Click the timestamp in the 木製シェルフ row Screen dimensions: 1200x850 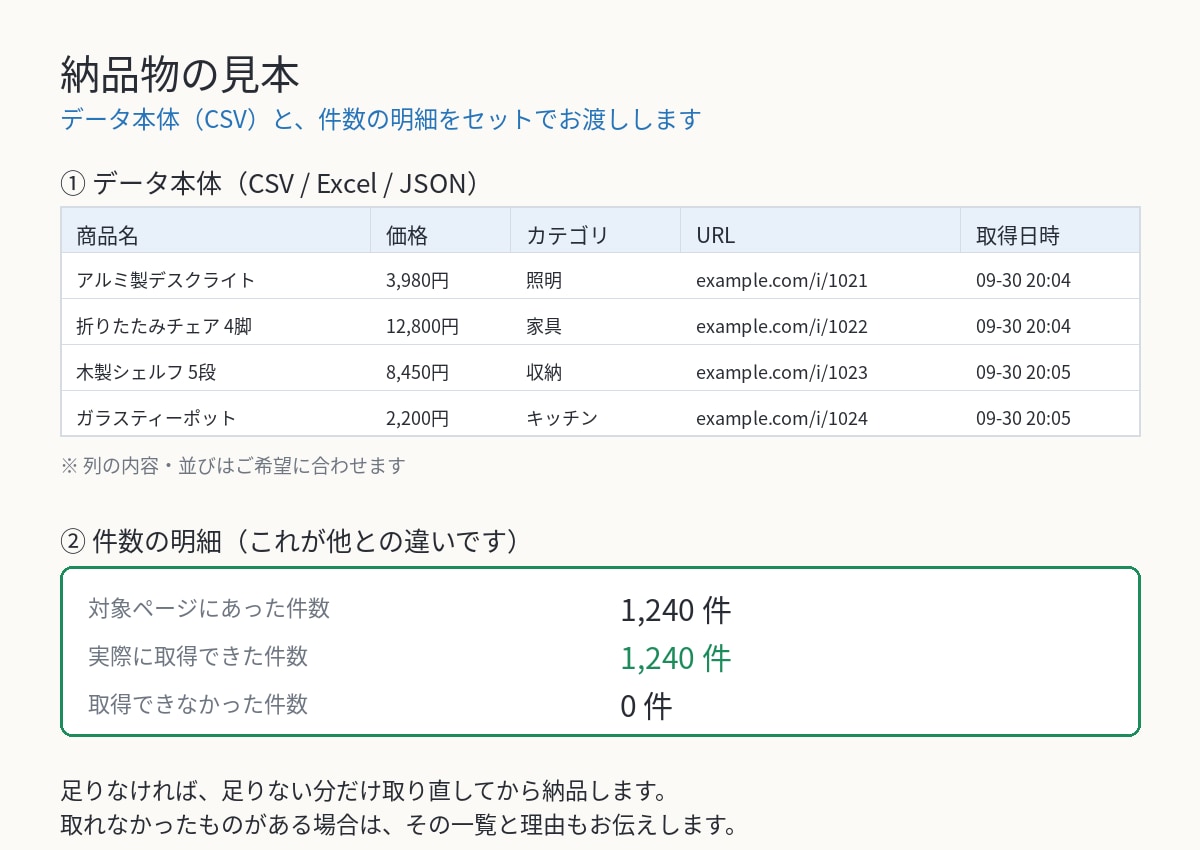(x=1023, y=372)
